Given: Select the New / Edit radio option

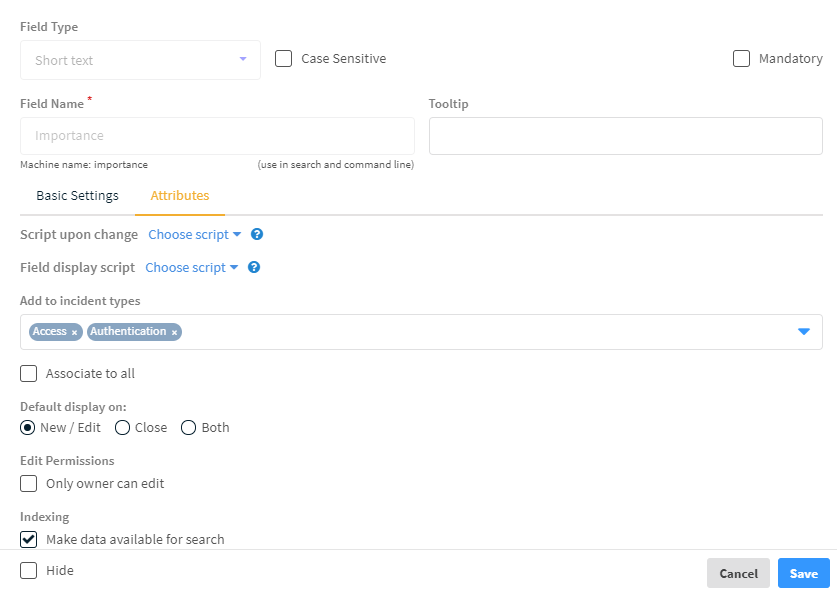Looking at the screenshot, I should point(28,428).
